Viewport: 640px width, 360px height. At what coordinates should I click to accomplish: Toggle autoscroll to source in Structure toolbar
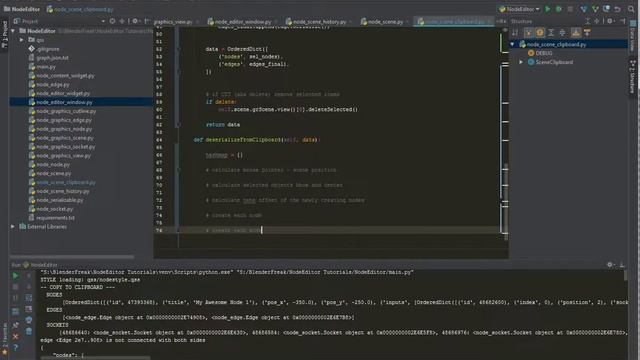[576, 32]
